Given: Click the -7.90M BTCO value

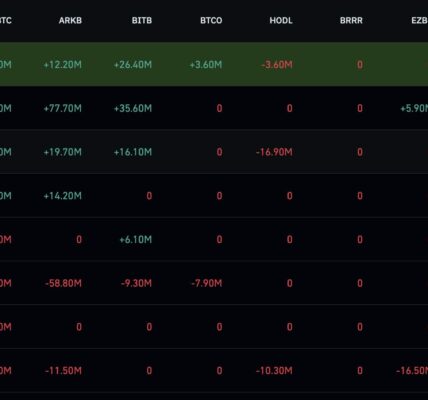Looking at the screenshot, I should [207, 283].
